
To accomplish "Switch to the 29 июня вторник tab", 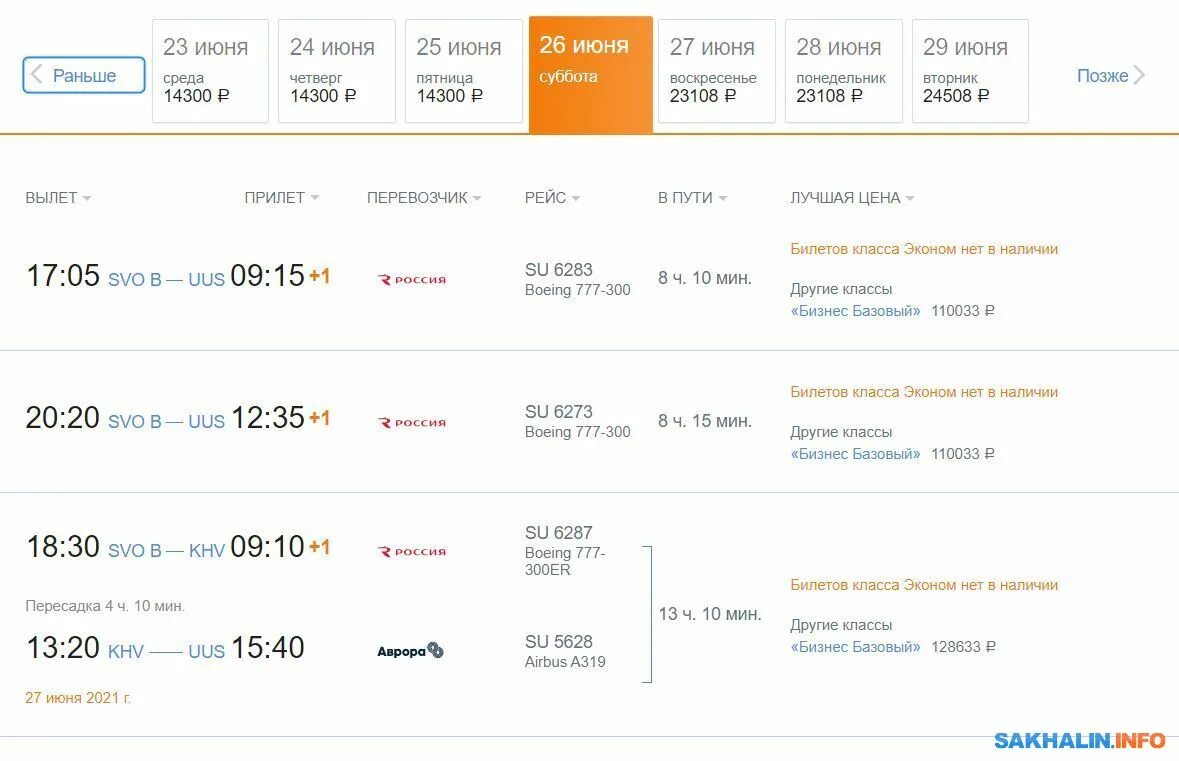I will click(969, 71).
